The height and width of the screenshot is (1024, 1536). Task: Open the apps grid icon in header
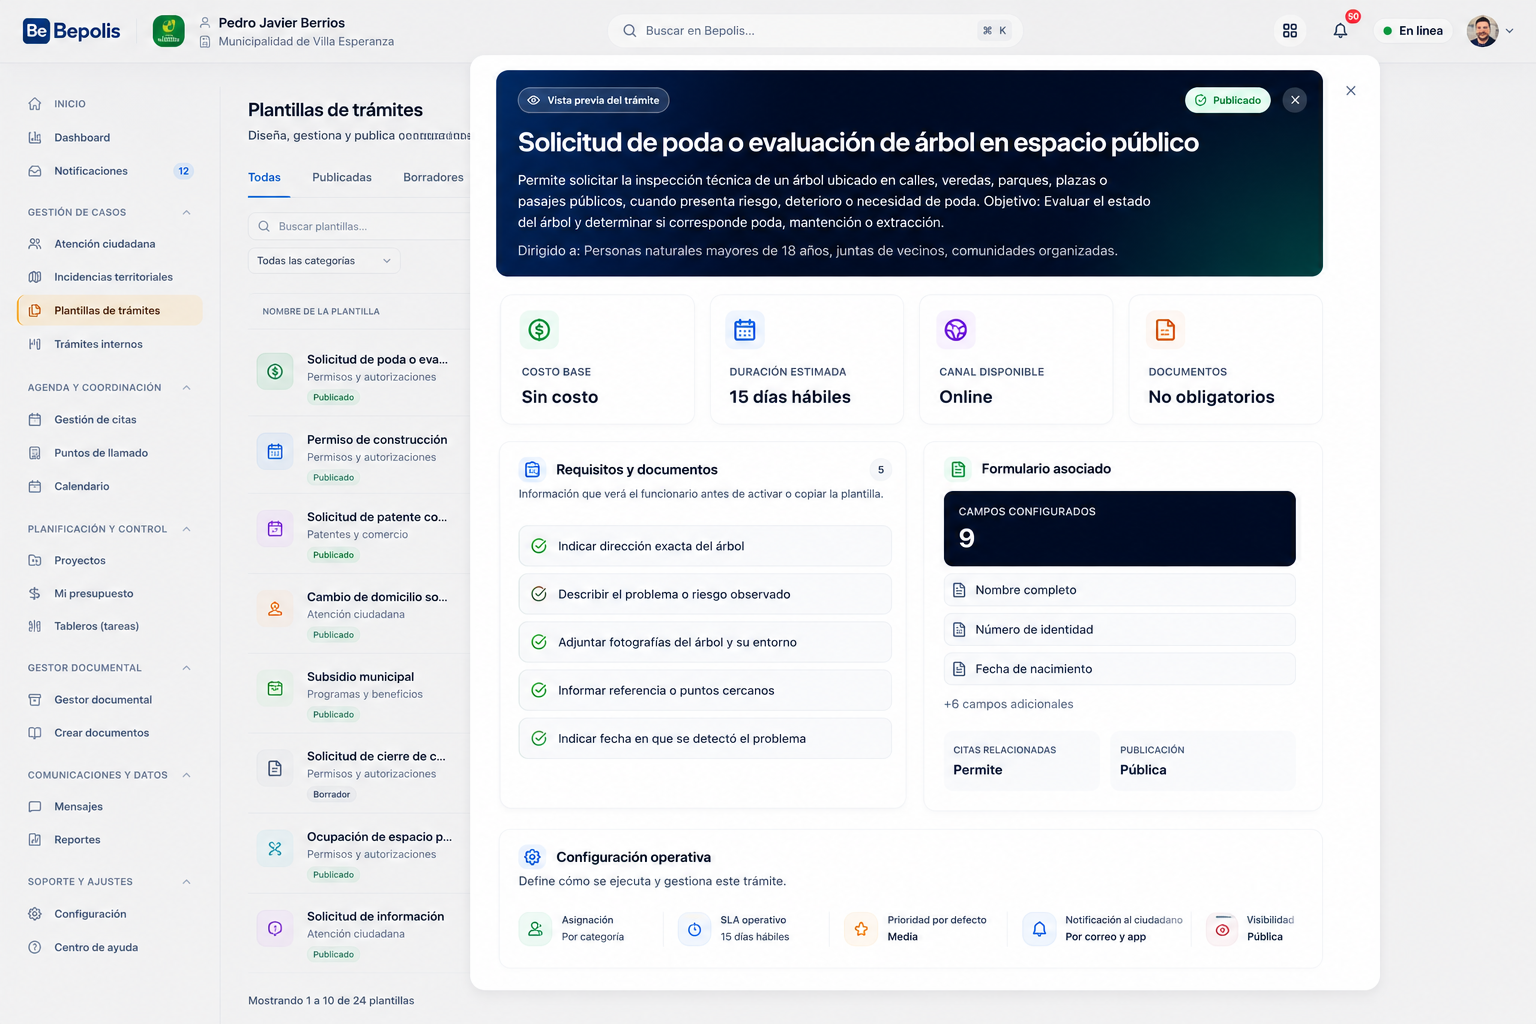click(1290, 31)
